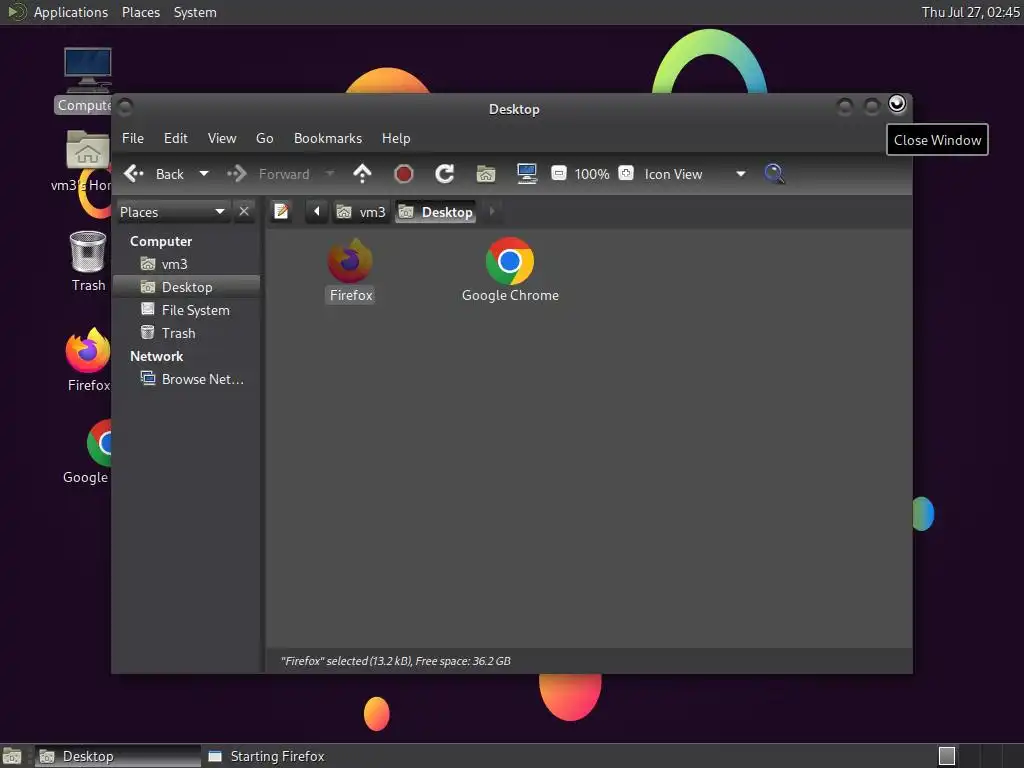Open the File menu

point(133,138)
